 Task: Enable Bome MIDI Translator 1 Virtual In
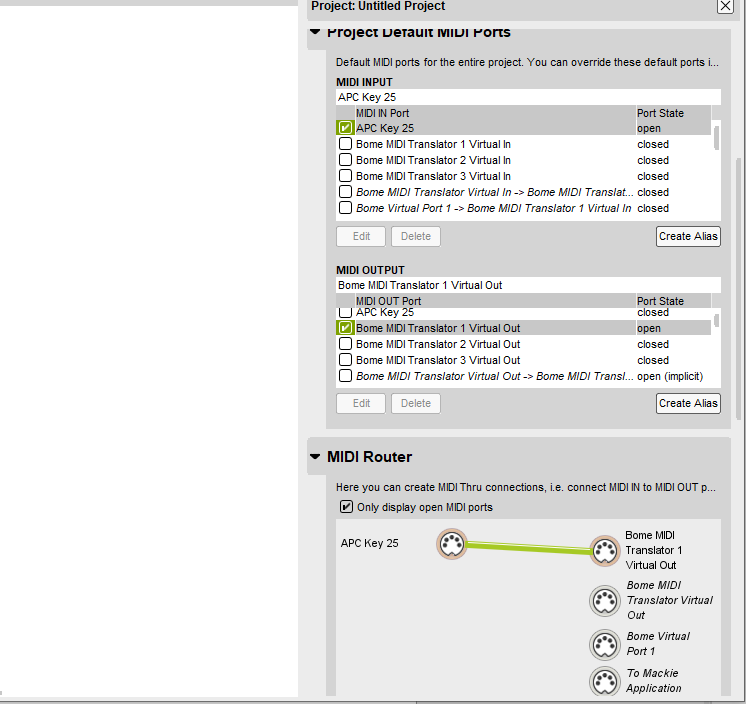tap(345, 144)
